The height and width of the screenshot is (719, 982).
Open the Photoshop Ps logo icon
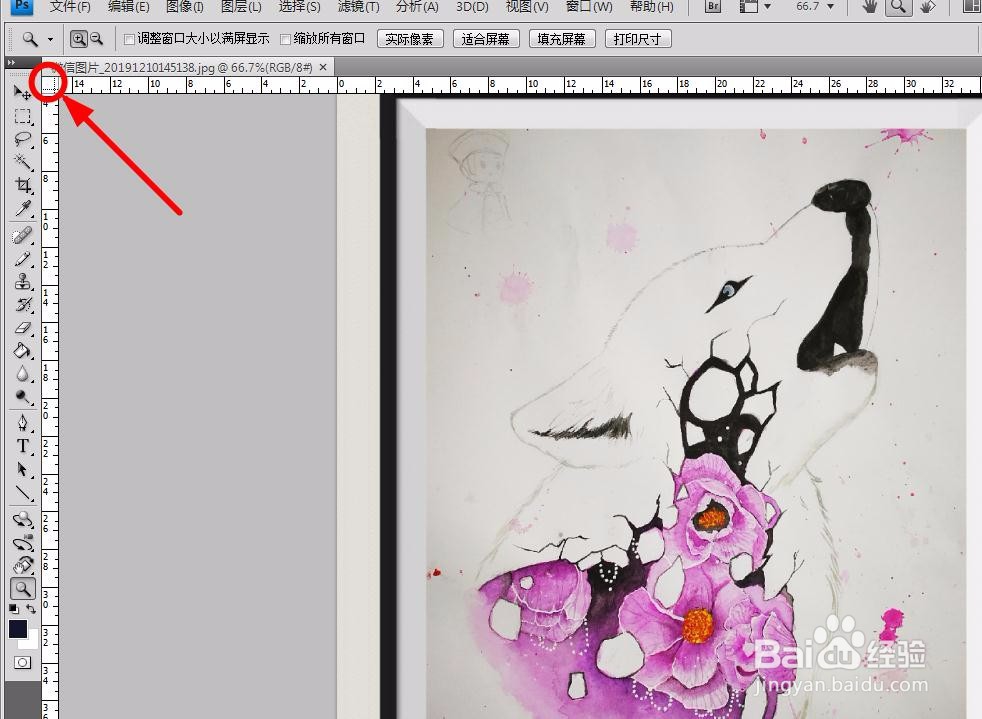click(22, 6)
